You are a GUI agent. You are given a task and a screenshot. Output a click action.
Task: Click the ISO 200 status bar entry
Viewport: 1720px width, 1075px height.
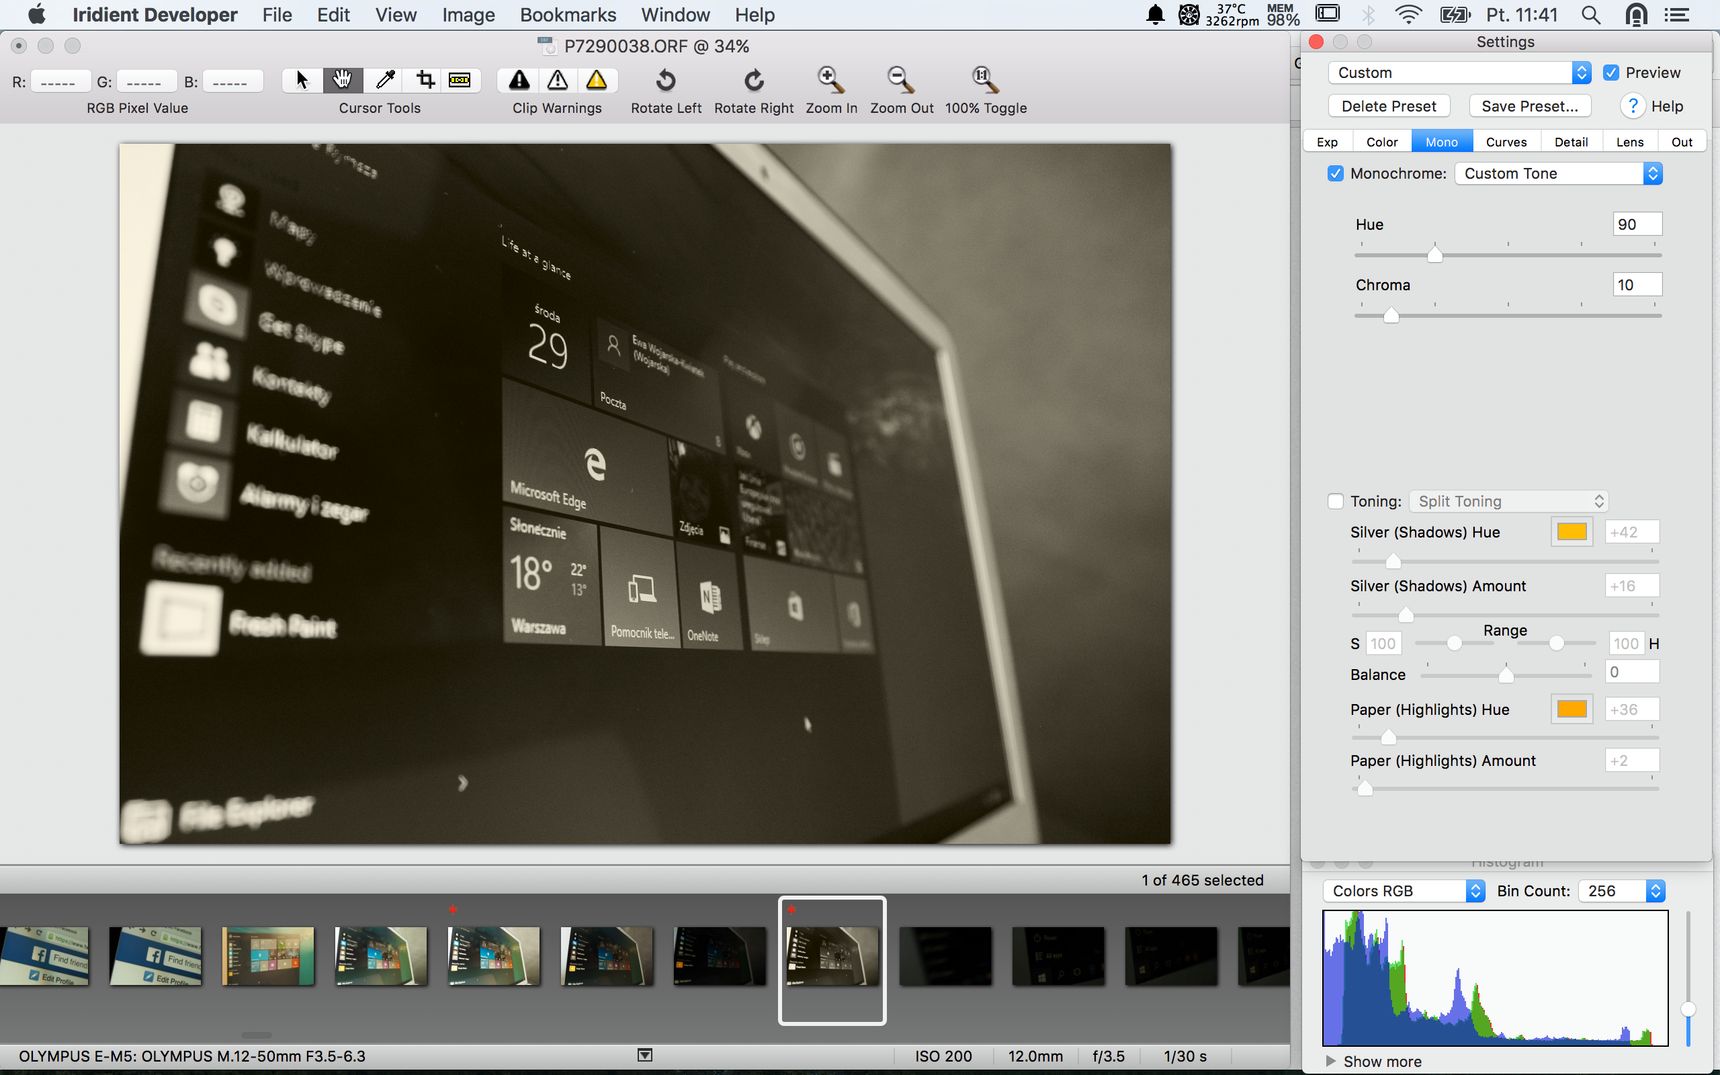click(943, 1056)
